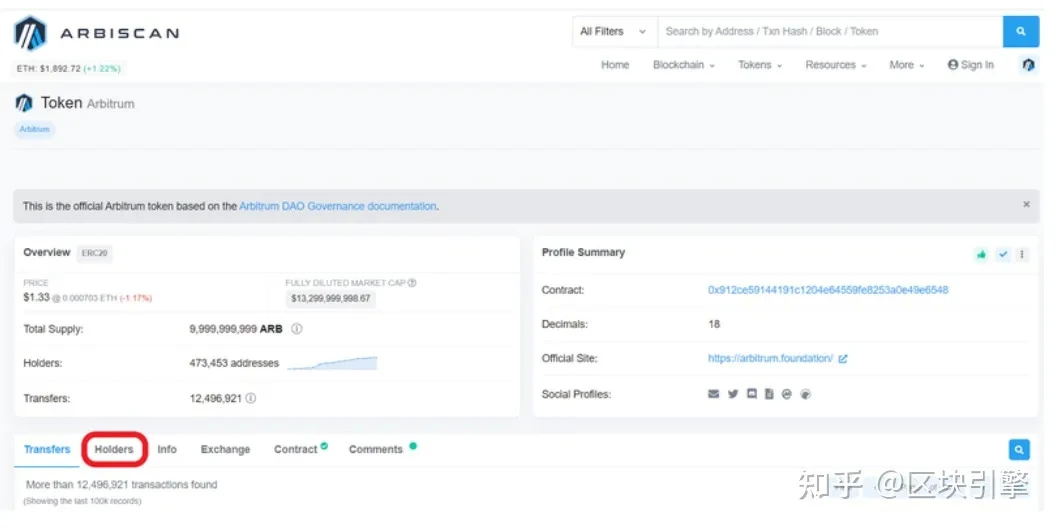This screenshot has width=1056, height=528.
Task: Click the Twitter bird social profile icon
Action: click(733, 394)
